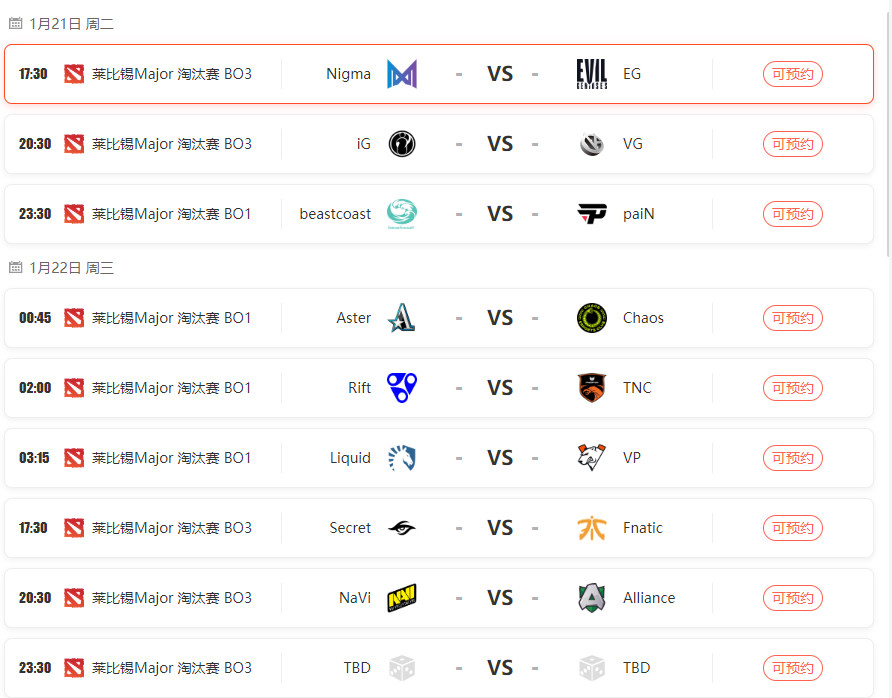Screen dimensions: 892x698
Task: Click the Team Secret team logo
Action: (x=403, y=527)
